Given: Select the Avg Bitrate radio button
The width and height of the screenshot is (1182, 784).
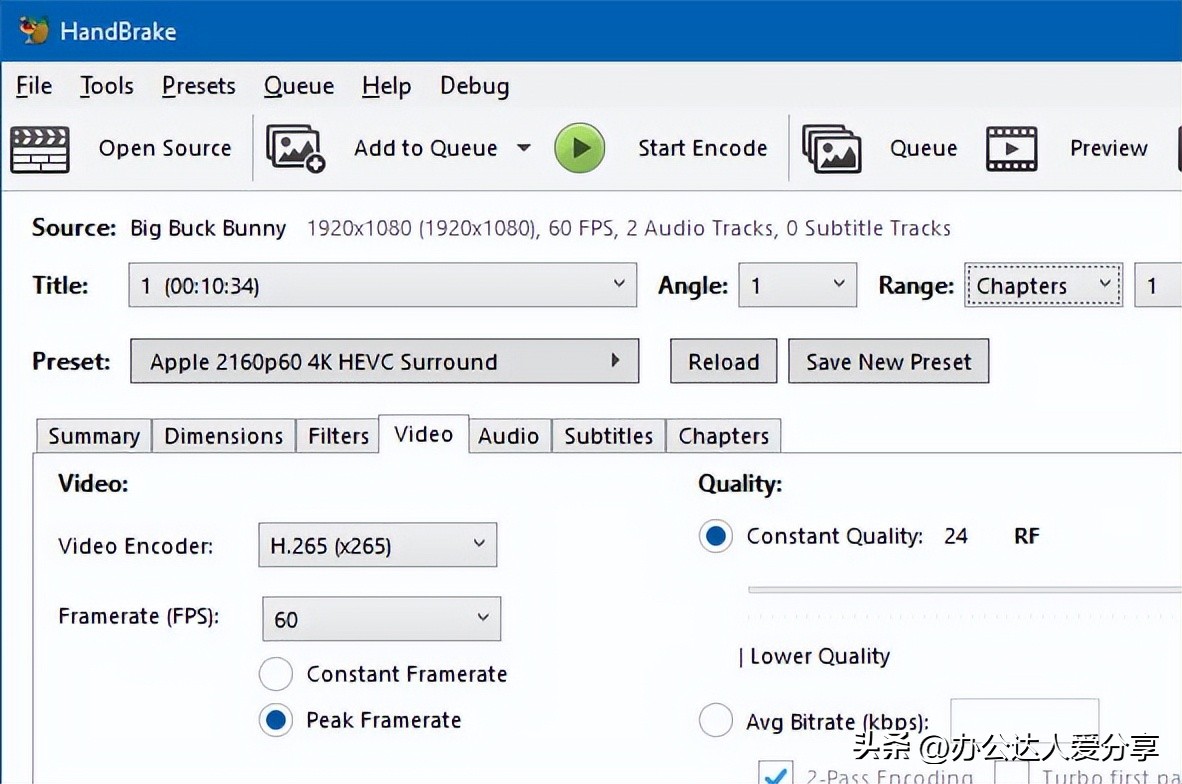Looking at the screenshot, I should pyautogui.click(x=715, y=721).
